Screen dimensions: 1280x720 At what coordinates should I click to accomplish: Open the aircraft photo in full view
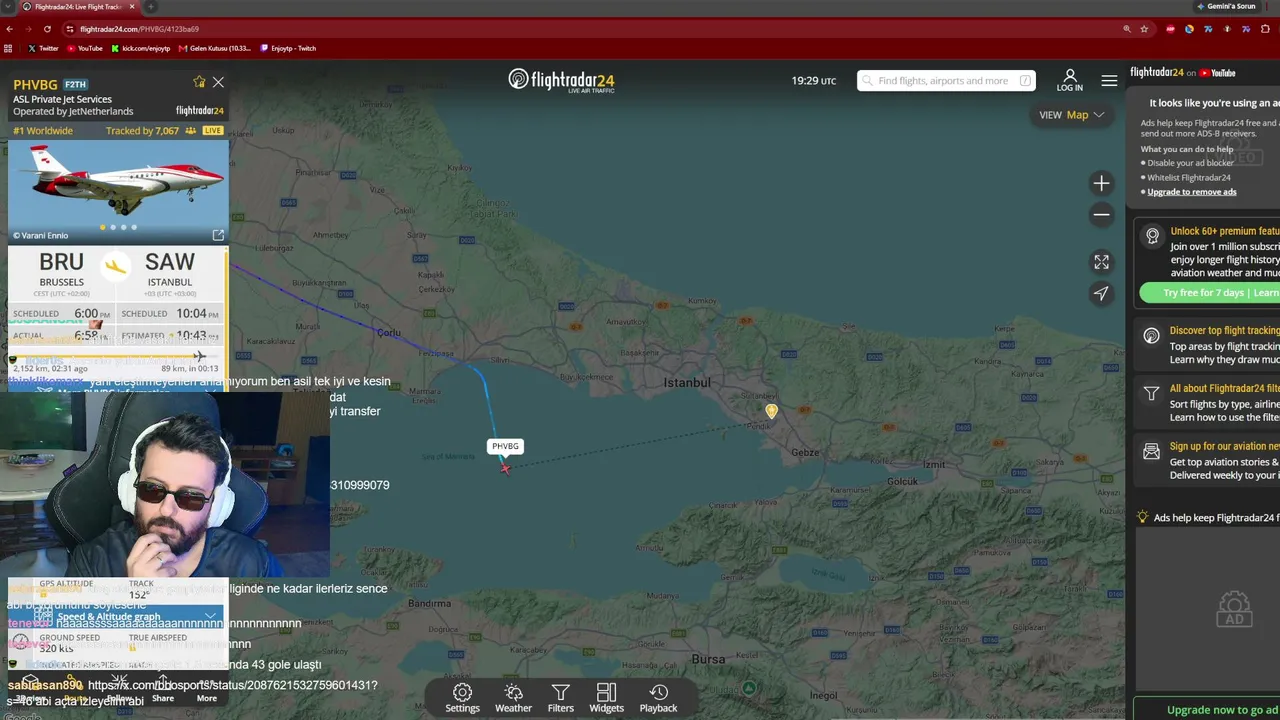(x=218, y=235)
